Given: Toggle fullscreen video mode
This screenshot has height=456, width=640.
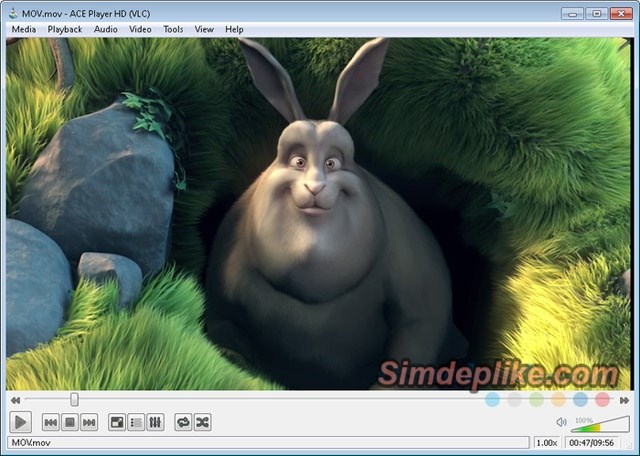Looking at the screenshot, I should click(x=117, y=422).
